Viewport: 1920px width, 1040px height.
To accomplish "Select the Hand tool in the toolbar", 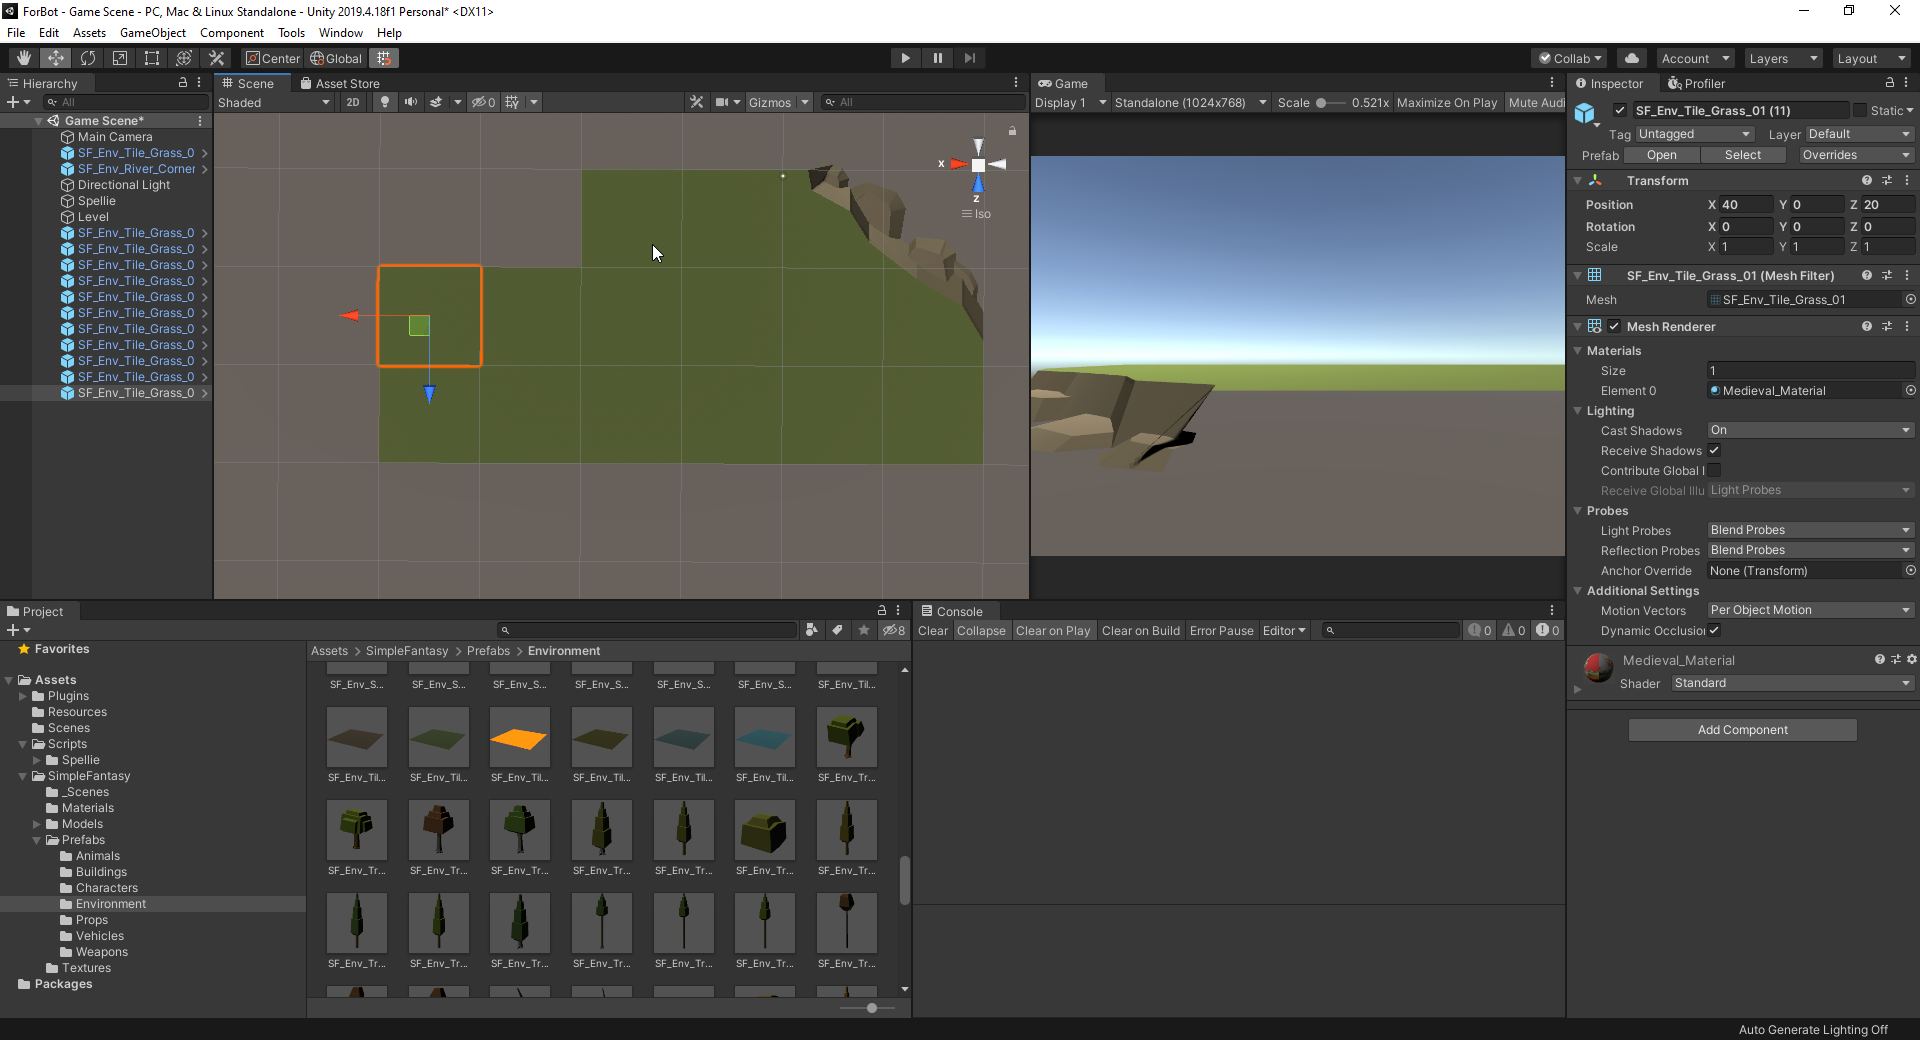I will 23,58.
